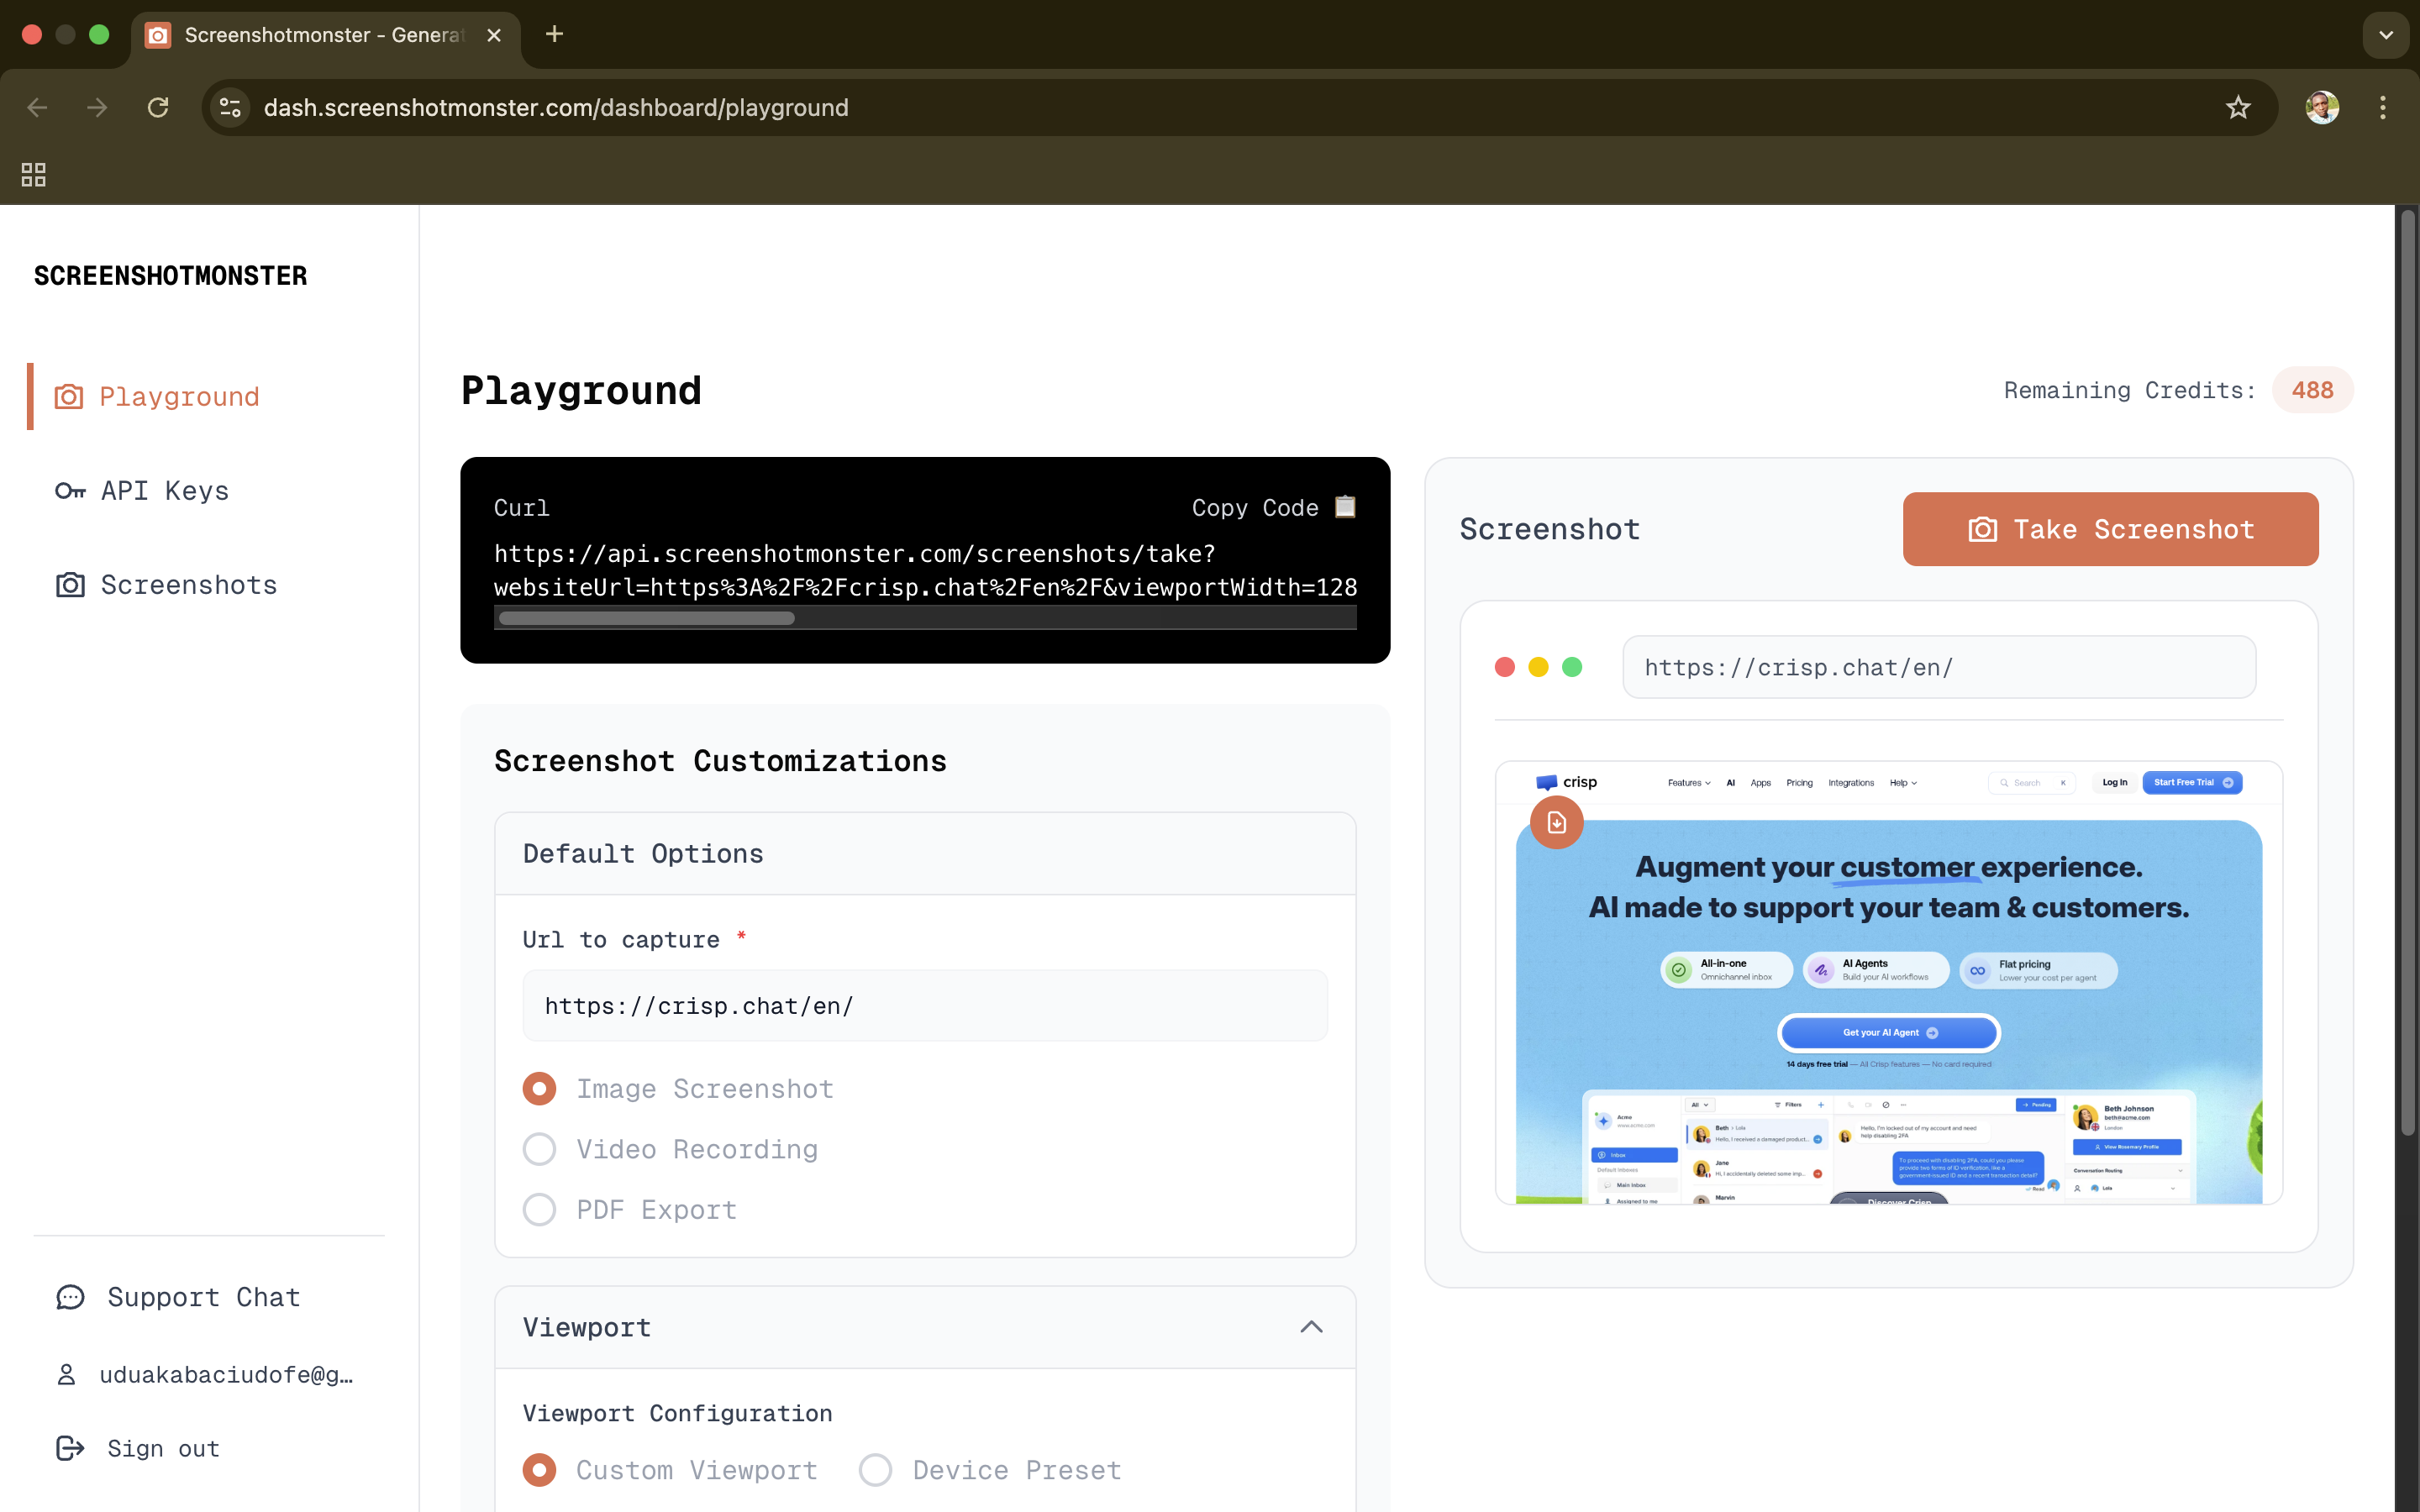Choose PDF Export as the output type
The image size is (2420, 1512).
(x=540, y=1209)
